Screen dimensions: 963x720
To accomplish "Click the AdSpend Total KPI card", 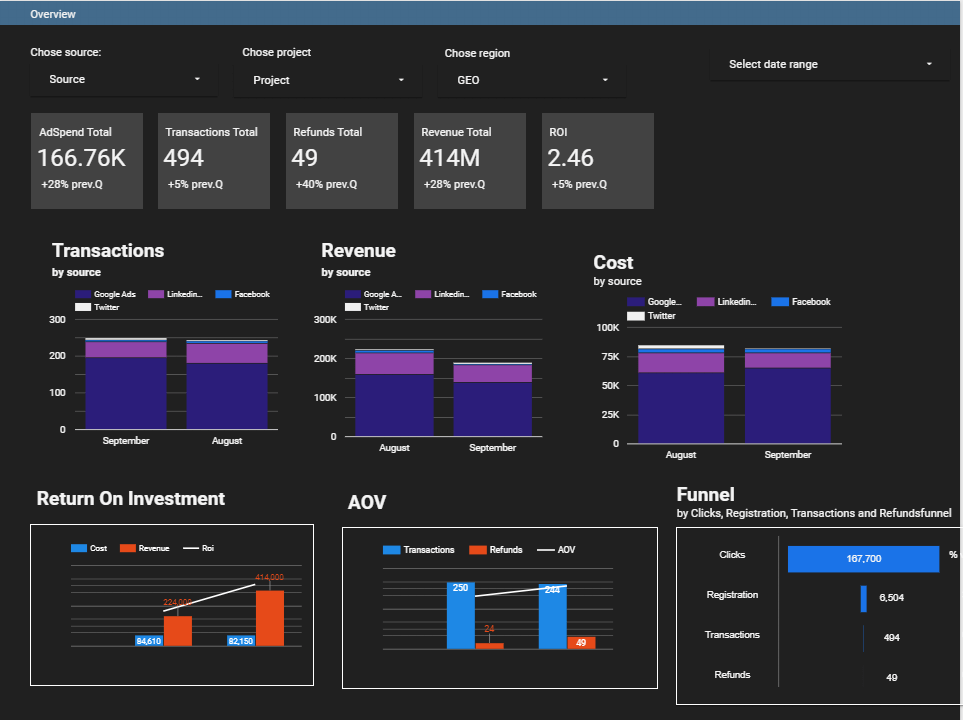I will pyautogui.click(x=86, y=161).
